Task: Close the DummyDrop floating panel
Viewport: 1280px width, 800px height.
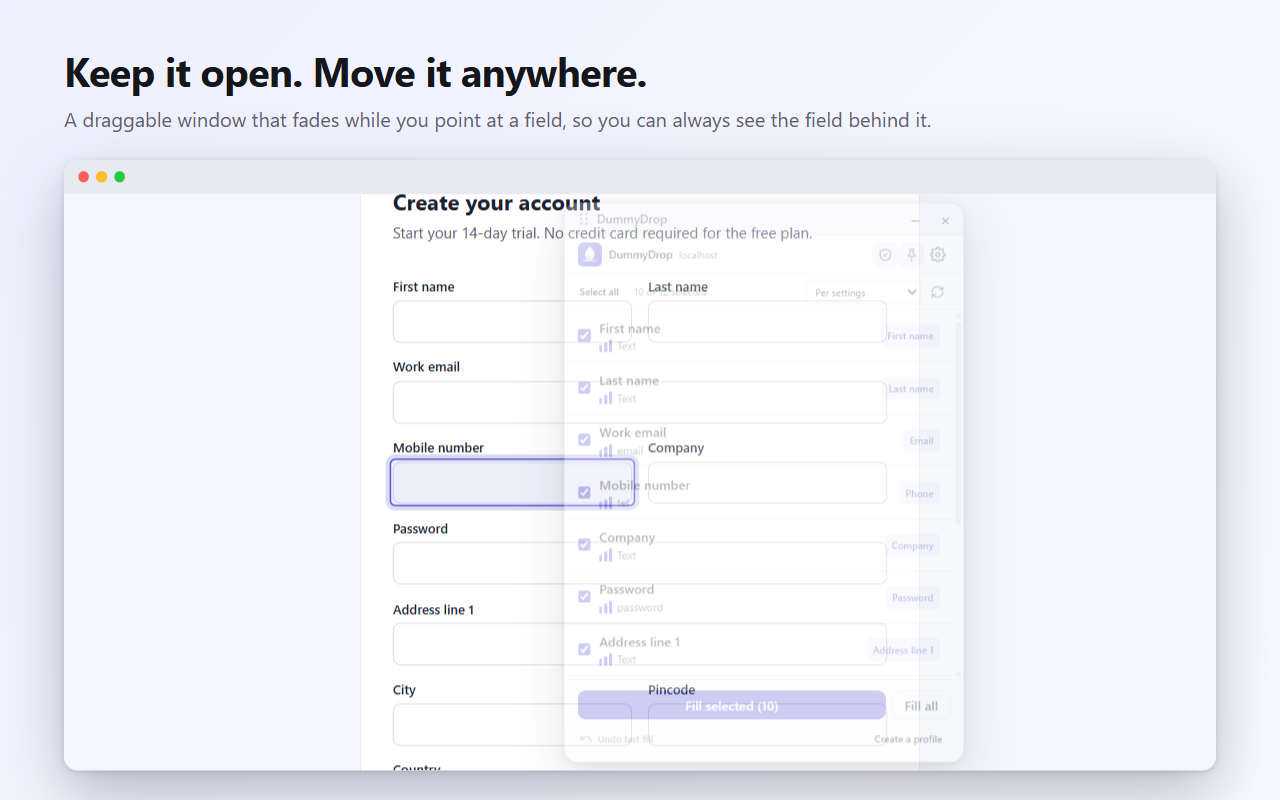Action: pos(945,220)
